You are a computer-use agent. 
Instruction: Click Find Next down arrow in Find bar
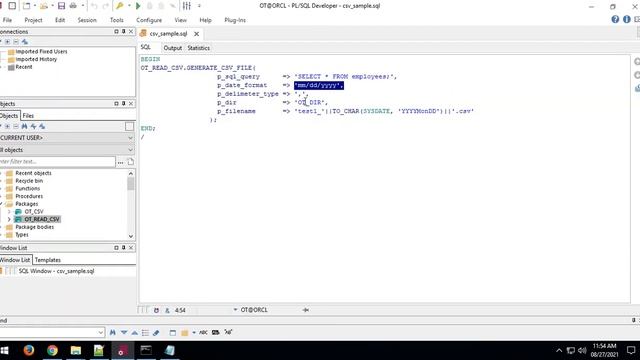124,333
